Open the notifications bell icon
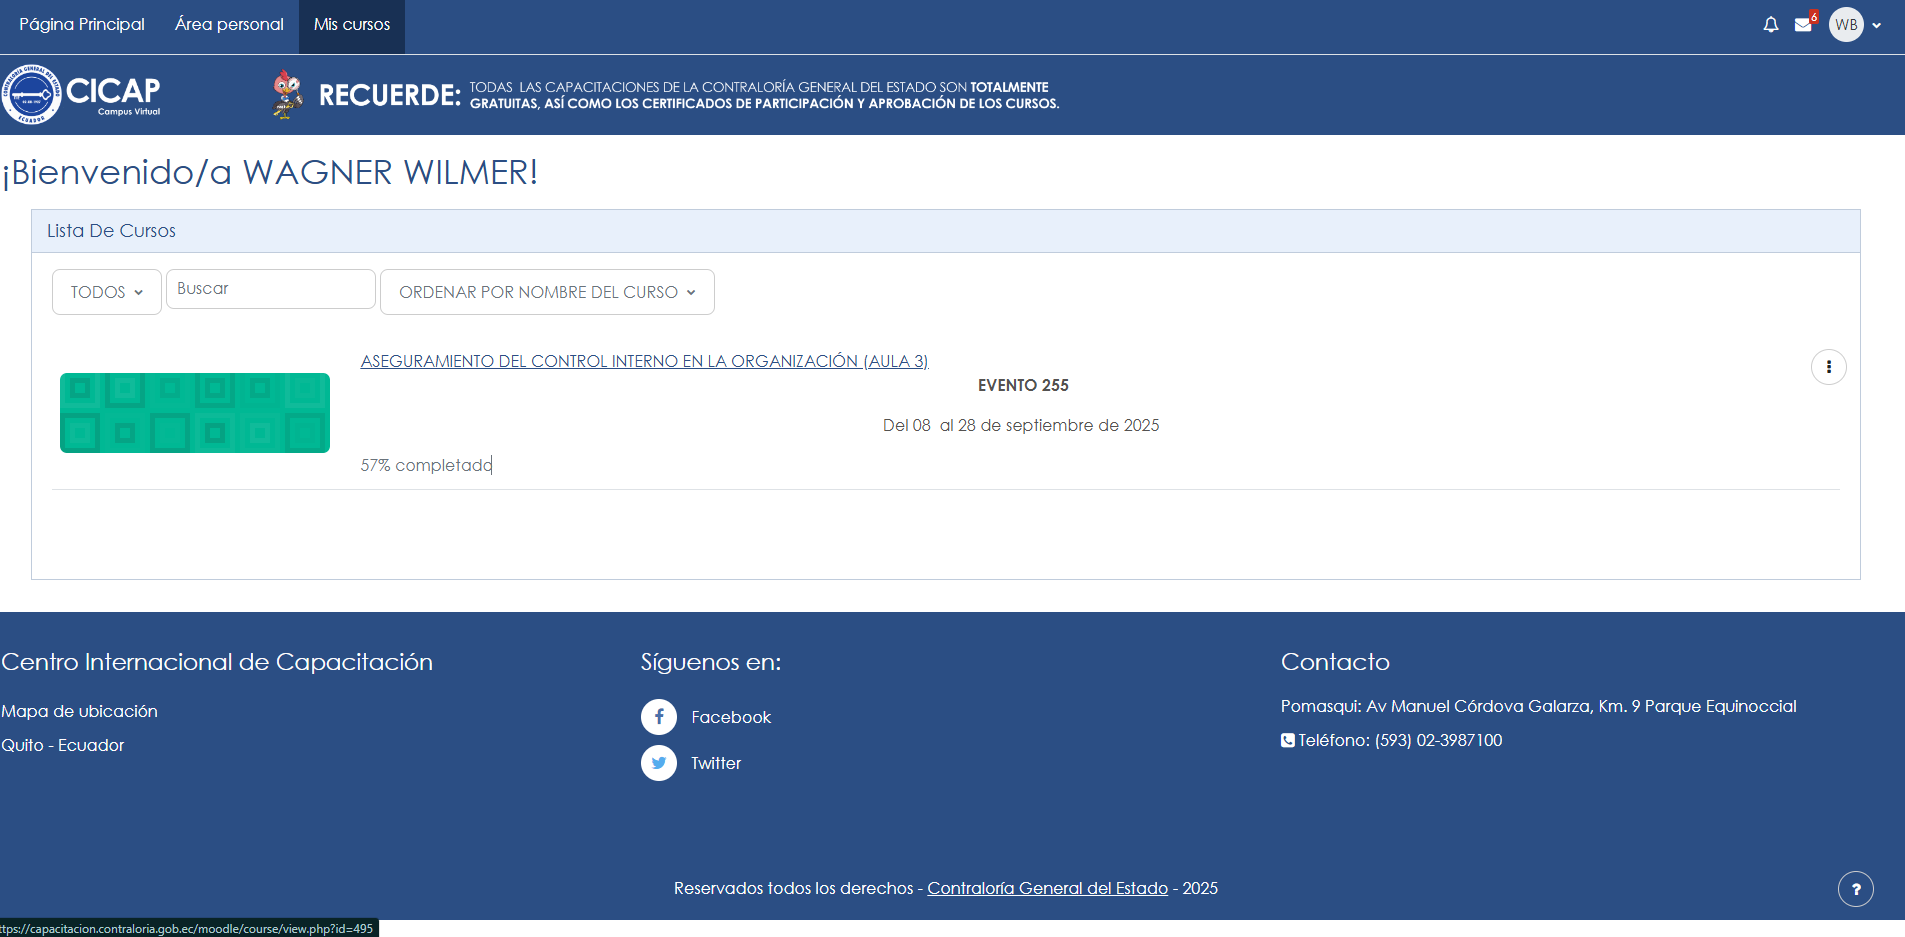The width and height of the screenshot is (1905, 937). (x=1770, y=25)
